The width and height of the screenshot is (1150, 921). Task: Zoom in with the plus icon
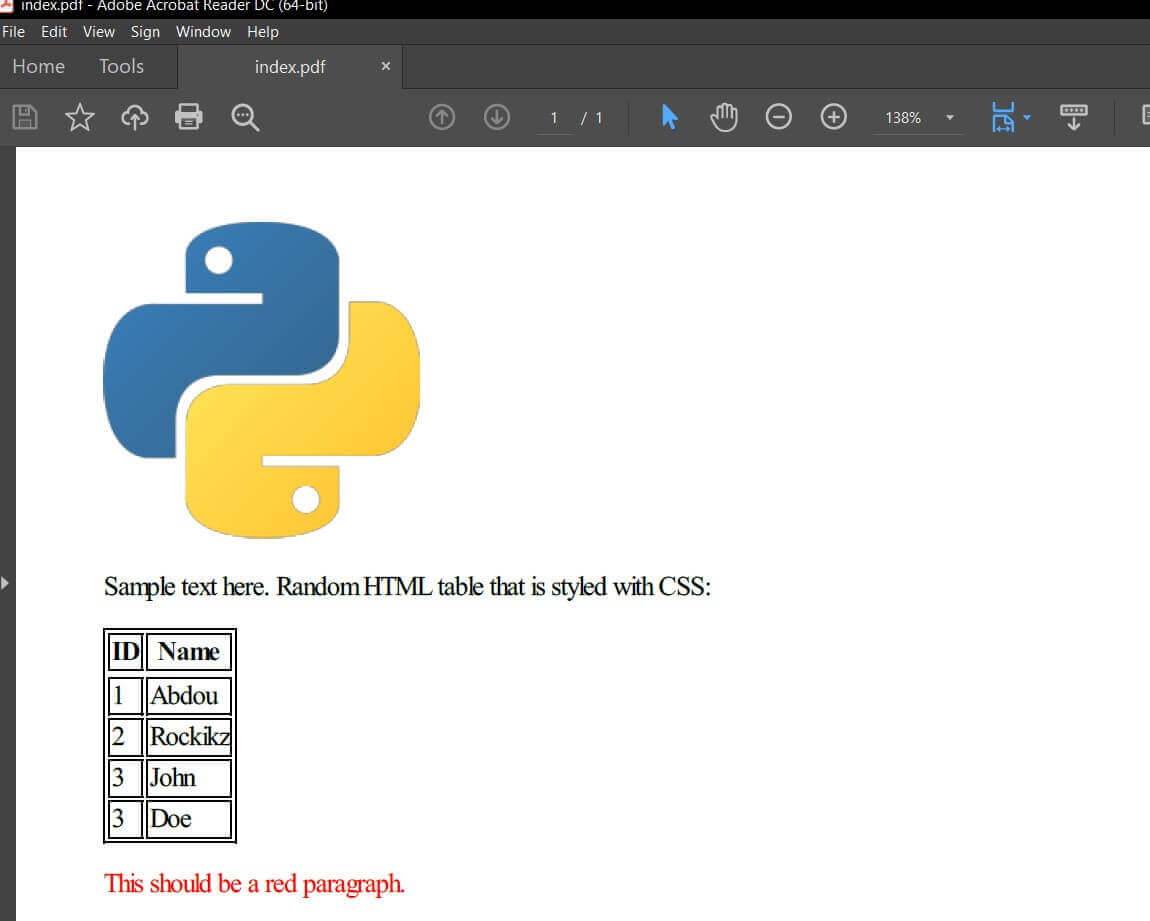tap(833, 117)
